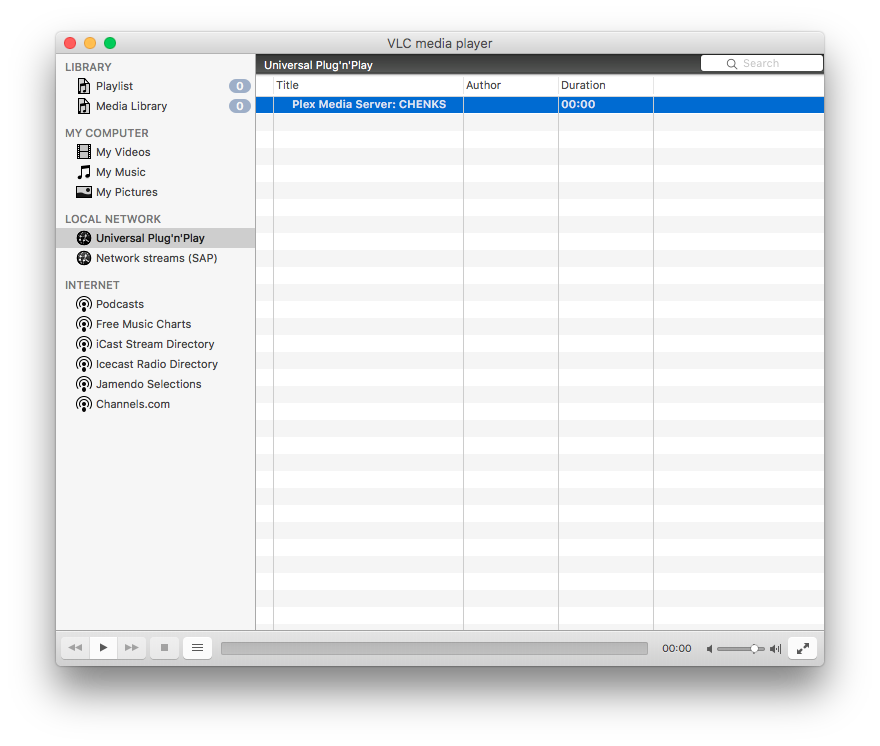This screenshot has height=746, width=880.
Task: Select the My Pictures icon
Action: click(x=84, y=192)
